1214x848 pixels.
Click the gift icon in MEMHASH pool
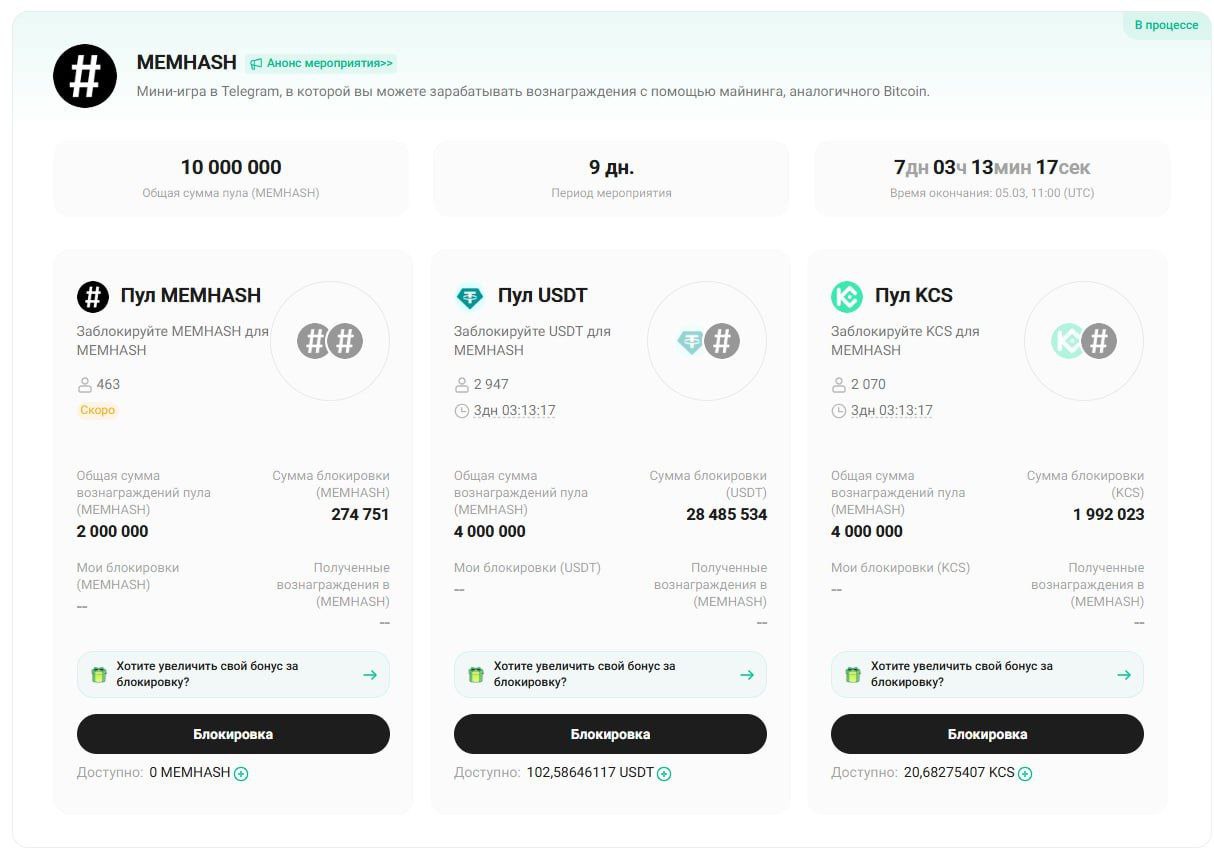[x=98, y=675]
